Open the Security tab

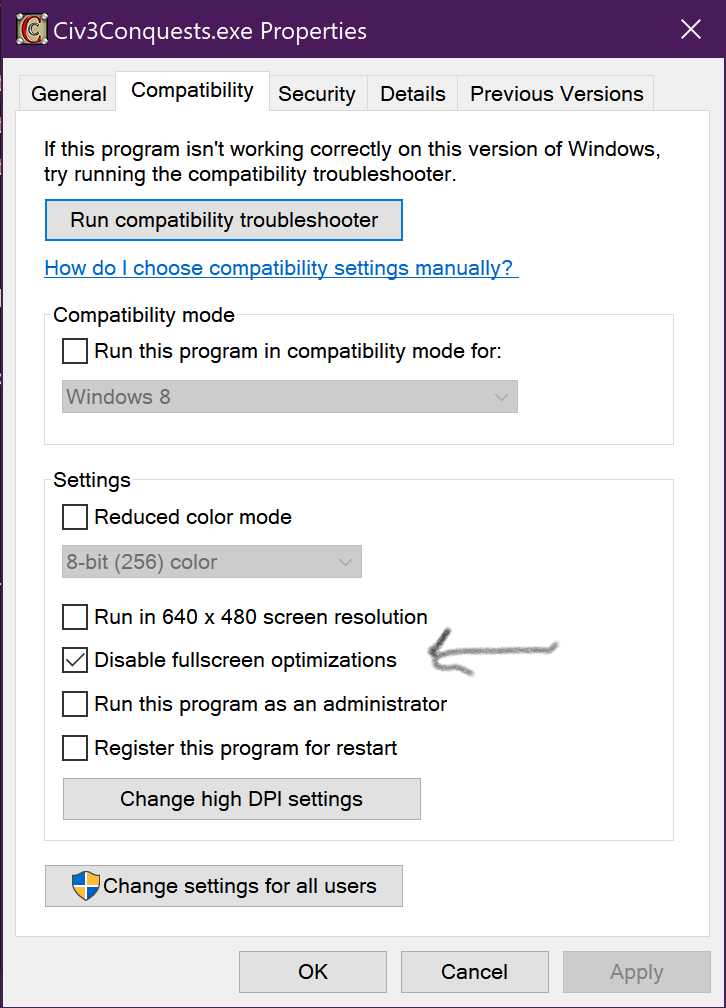[x=316, y=94]
